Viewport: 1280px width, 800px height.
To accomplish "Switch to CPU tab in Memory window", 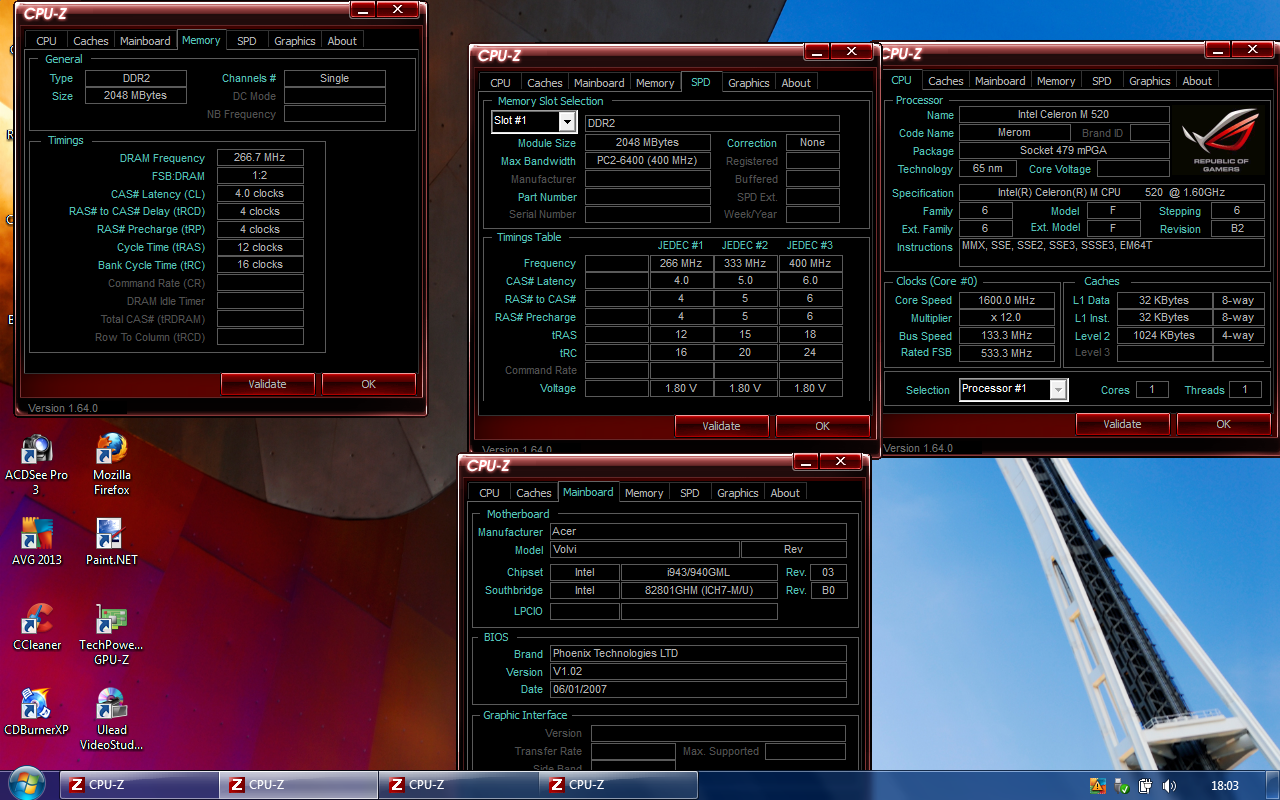I will [x=46, y=41].
